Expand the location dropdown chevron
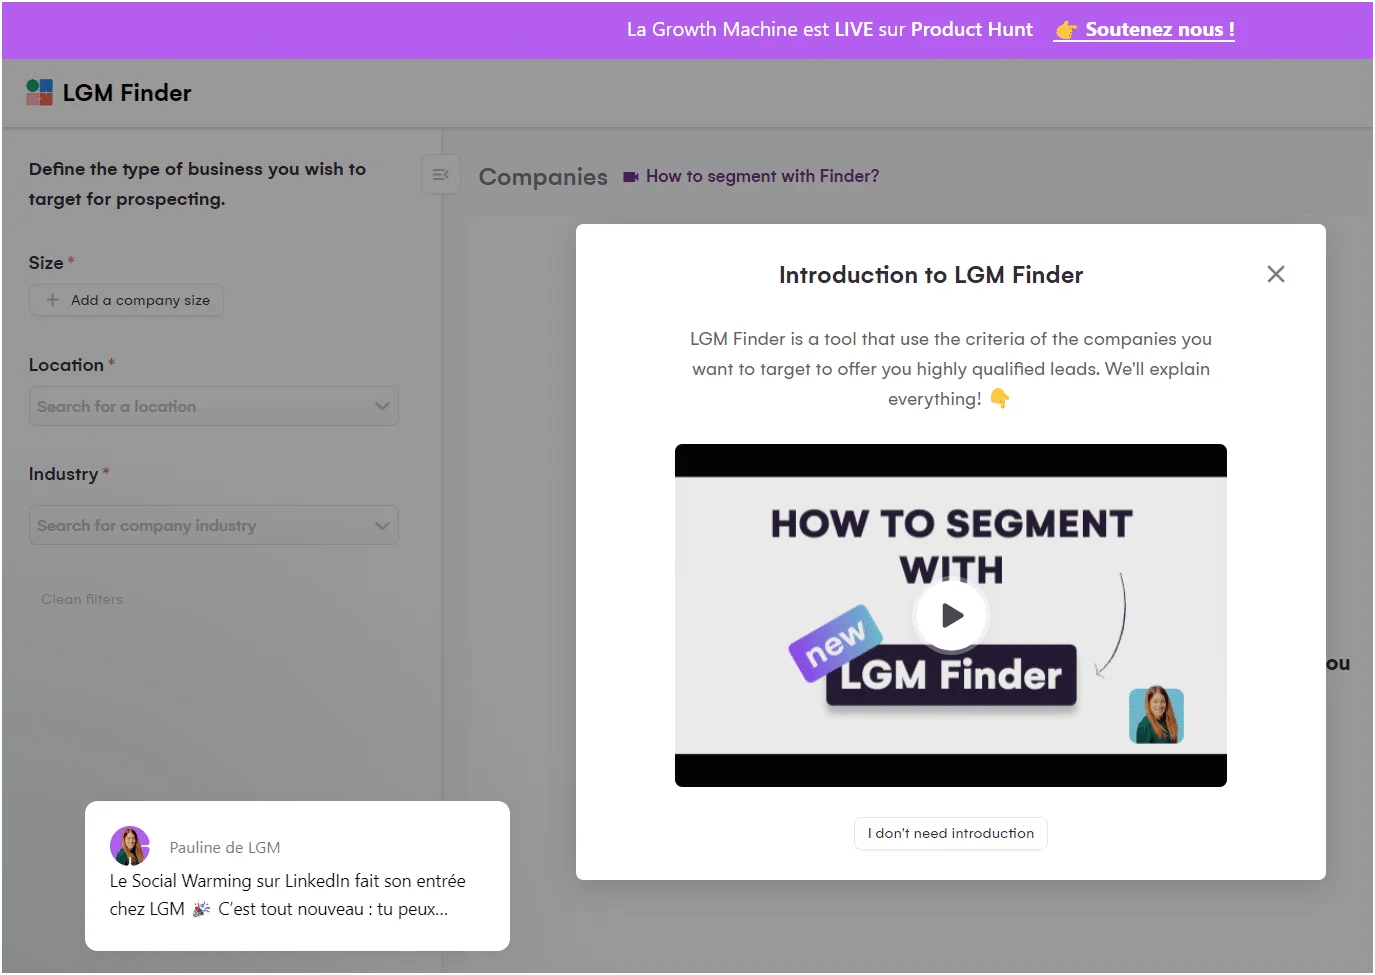 [382, 406]
